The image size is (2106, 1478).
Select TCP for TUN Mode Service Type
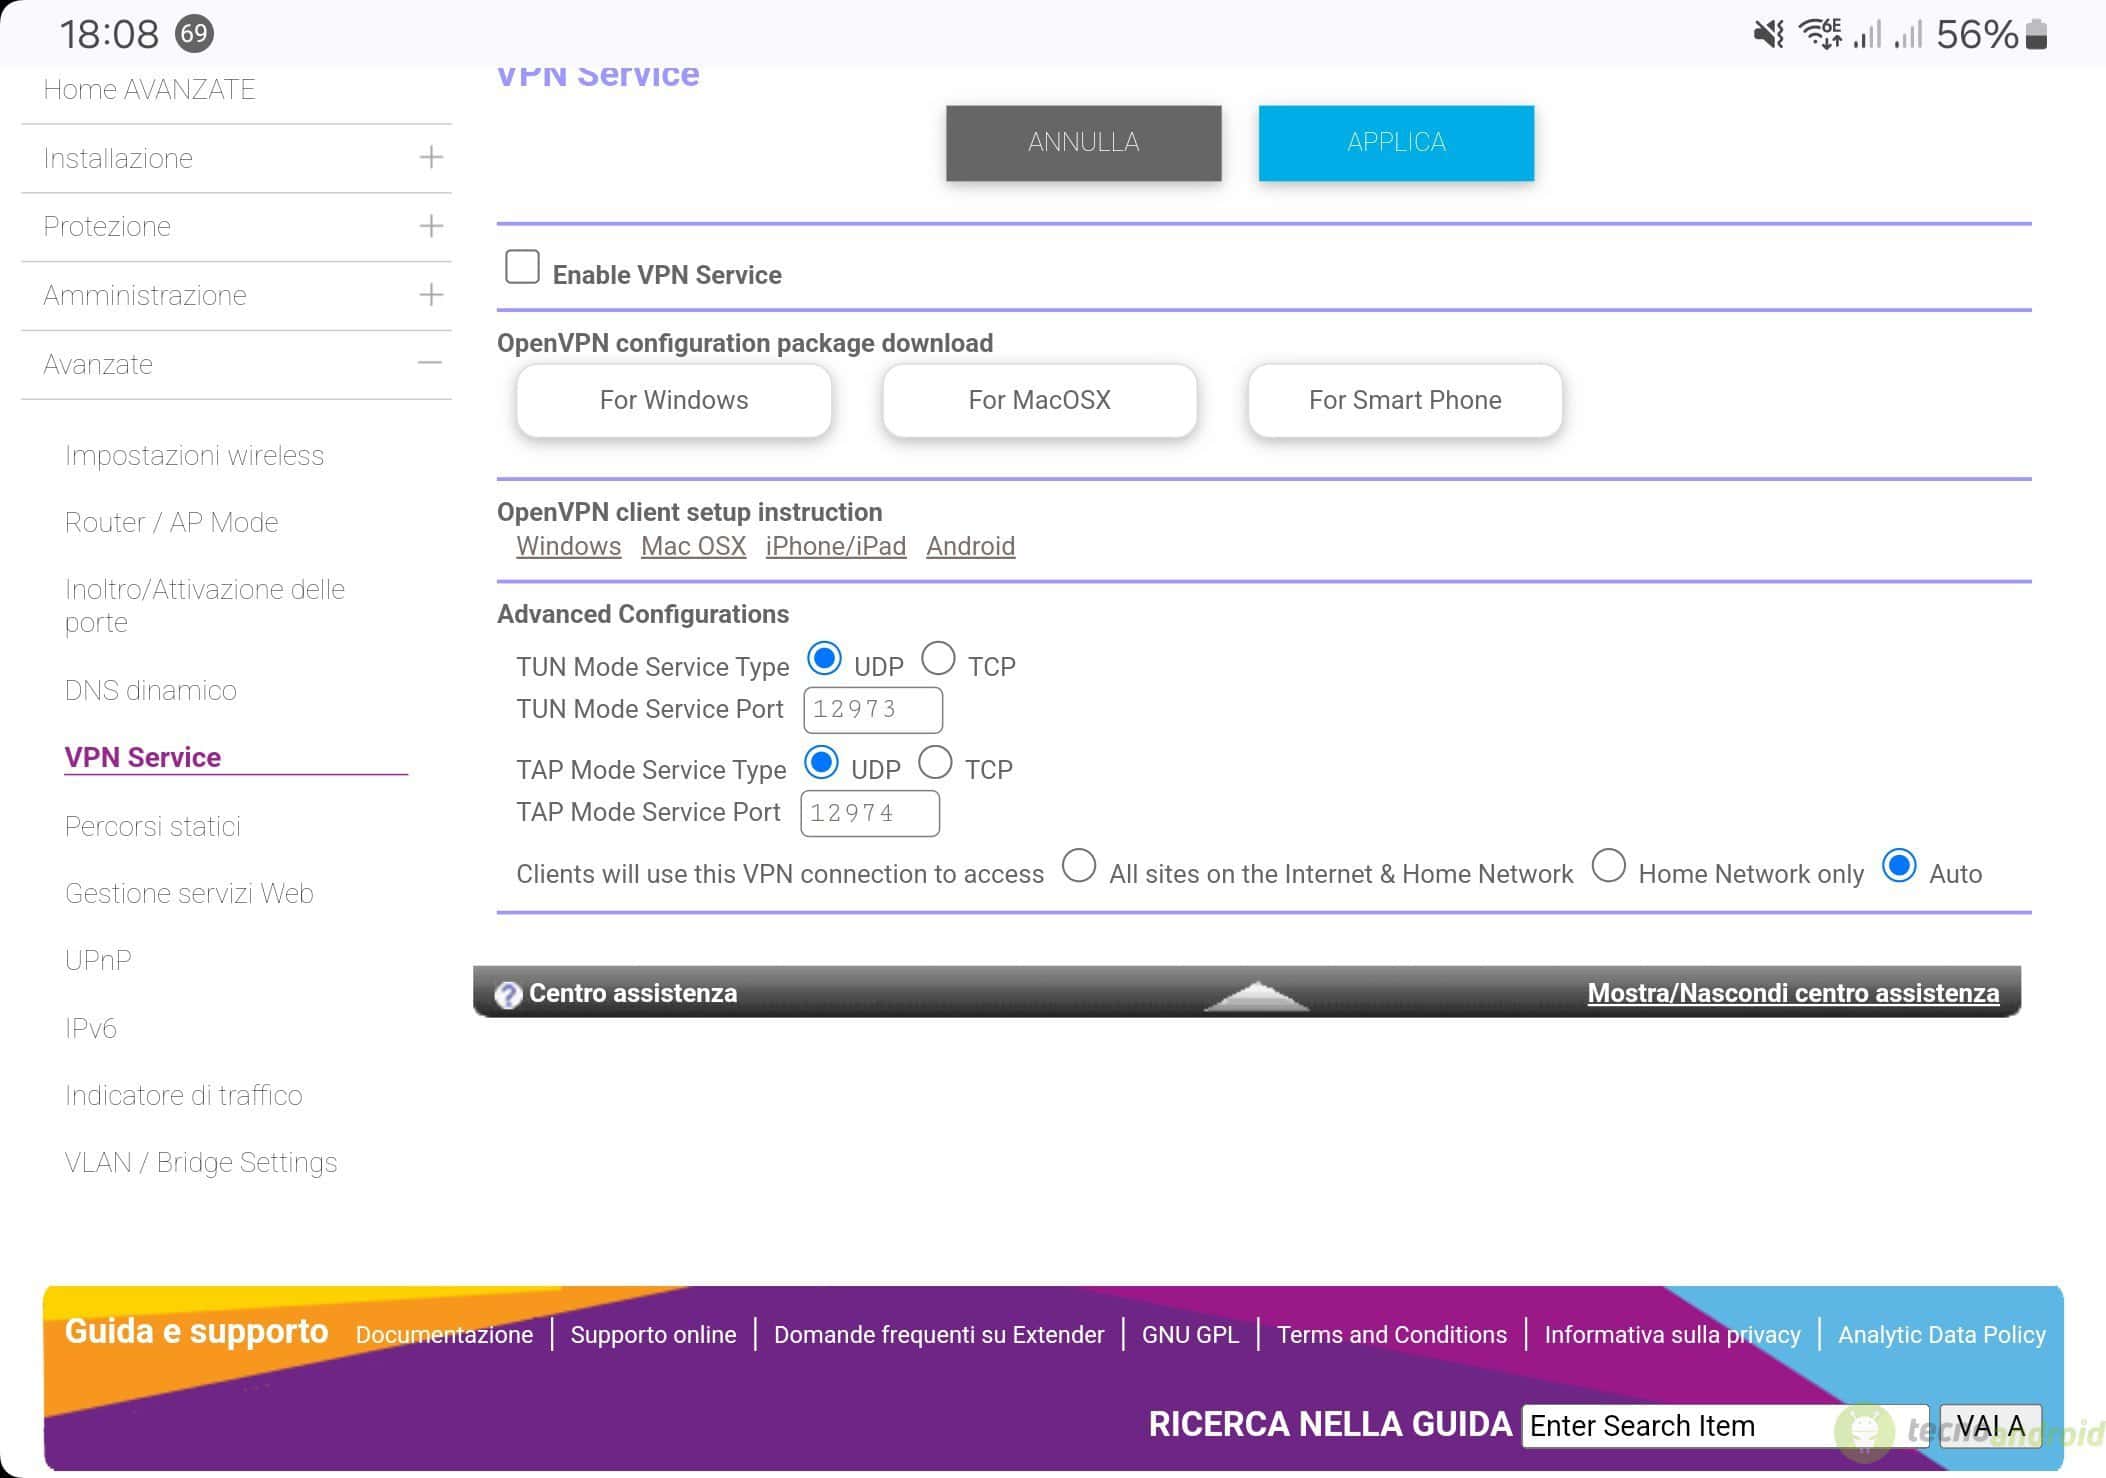(938, 659)
